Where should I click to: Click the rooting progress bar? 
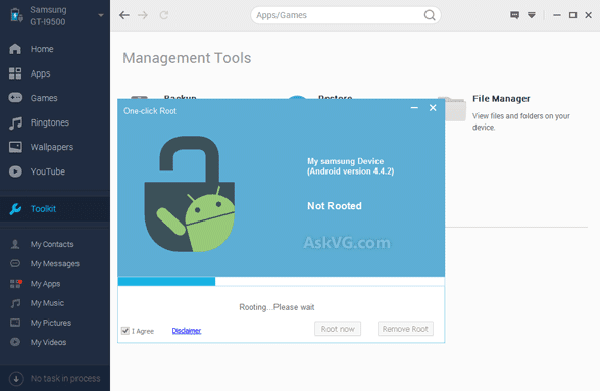[281, 282]
